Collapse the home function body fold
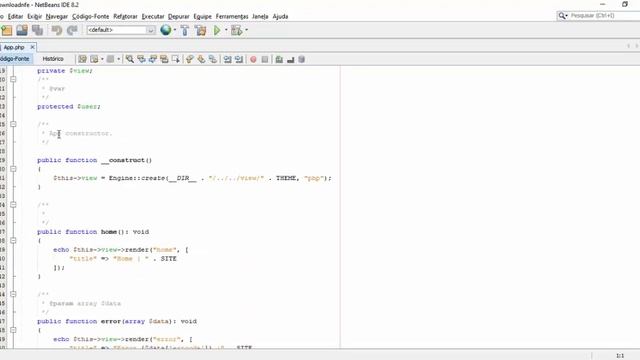640x360 pixels. tap(13, 241)
